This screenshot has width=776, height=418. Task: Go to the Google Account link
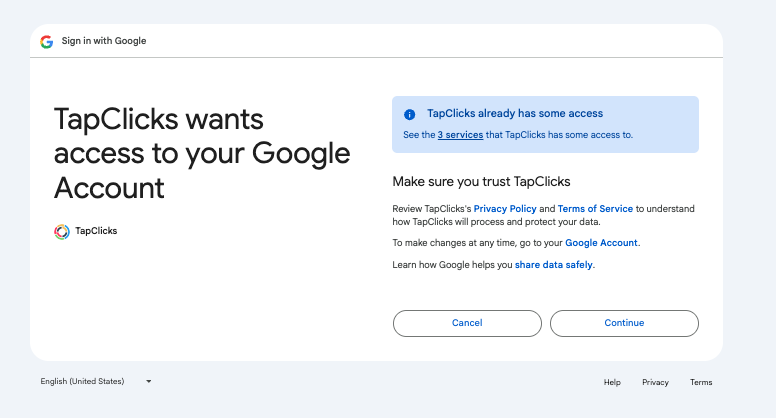tap(601, 243)
